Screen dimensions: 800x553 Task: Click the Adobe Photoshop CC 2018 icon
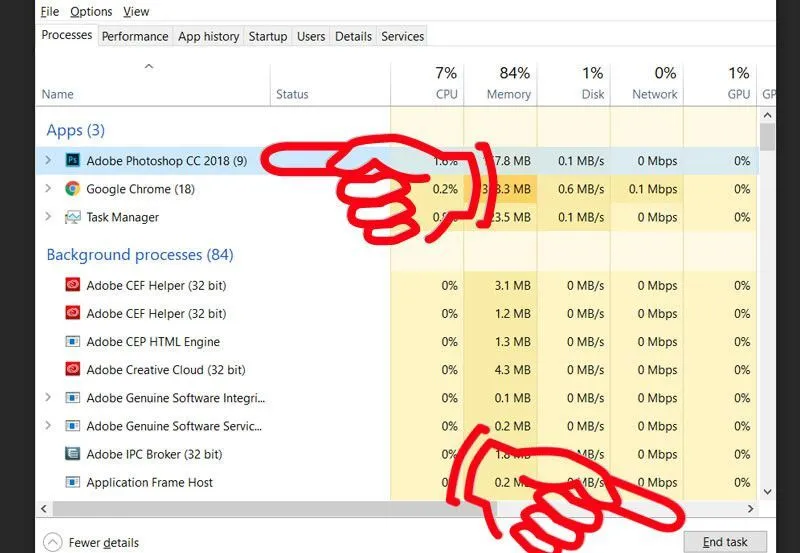coord(72,160)
